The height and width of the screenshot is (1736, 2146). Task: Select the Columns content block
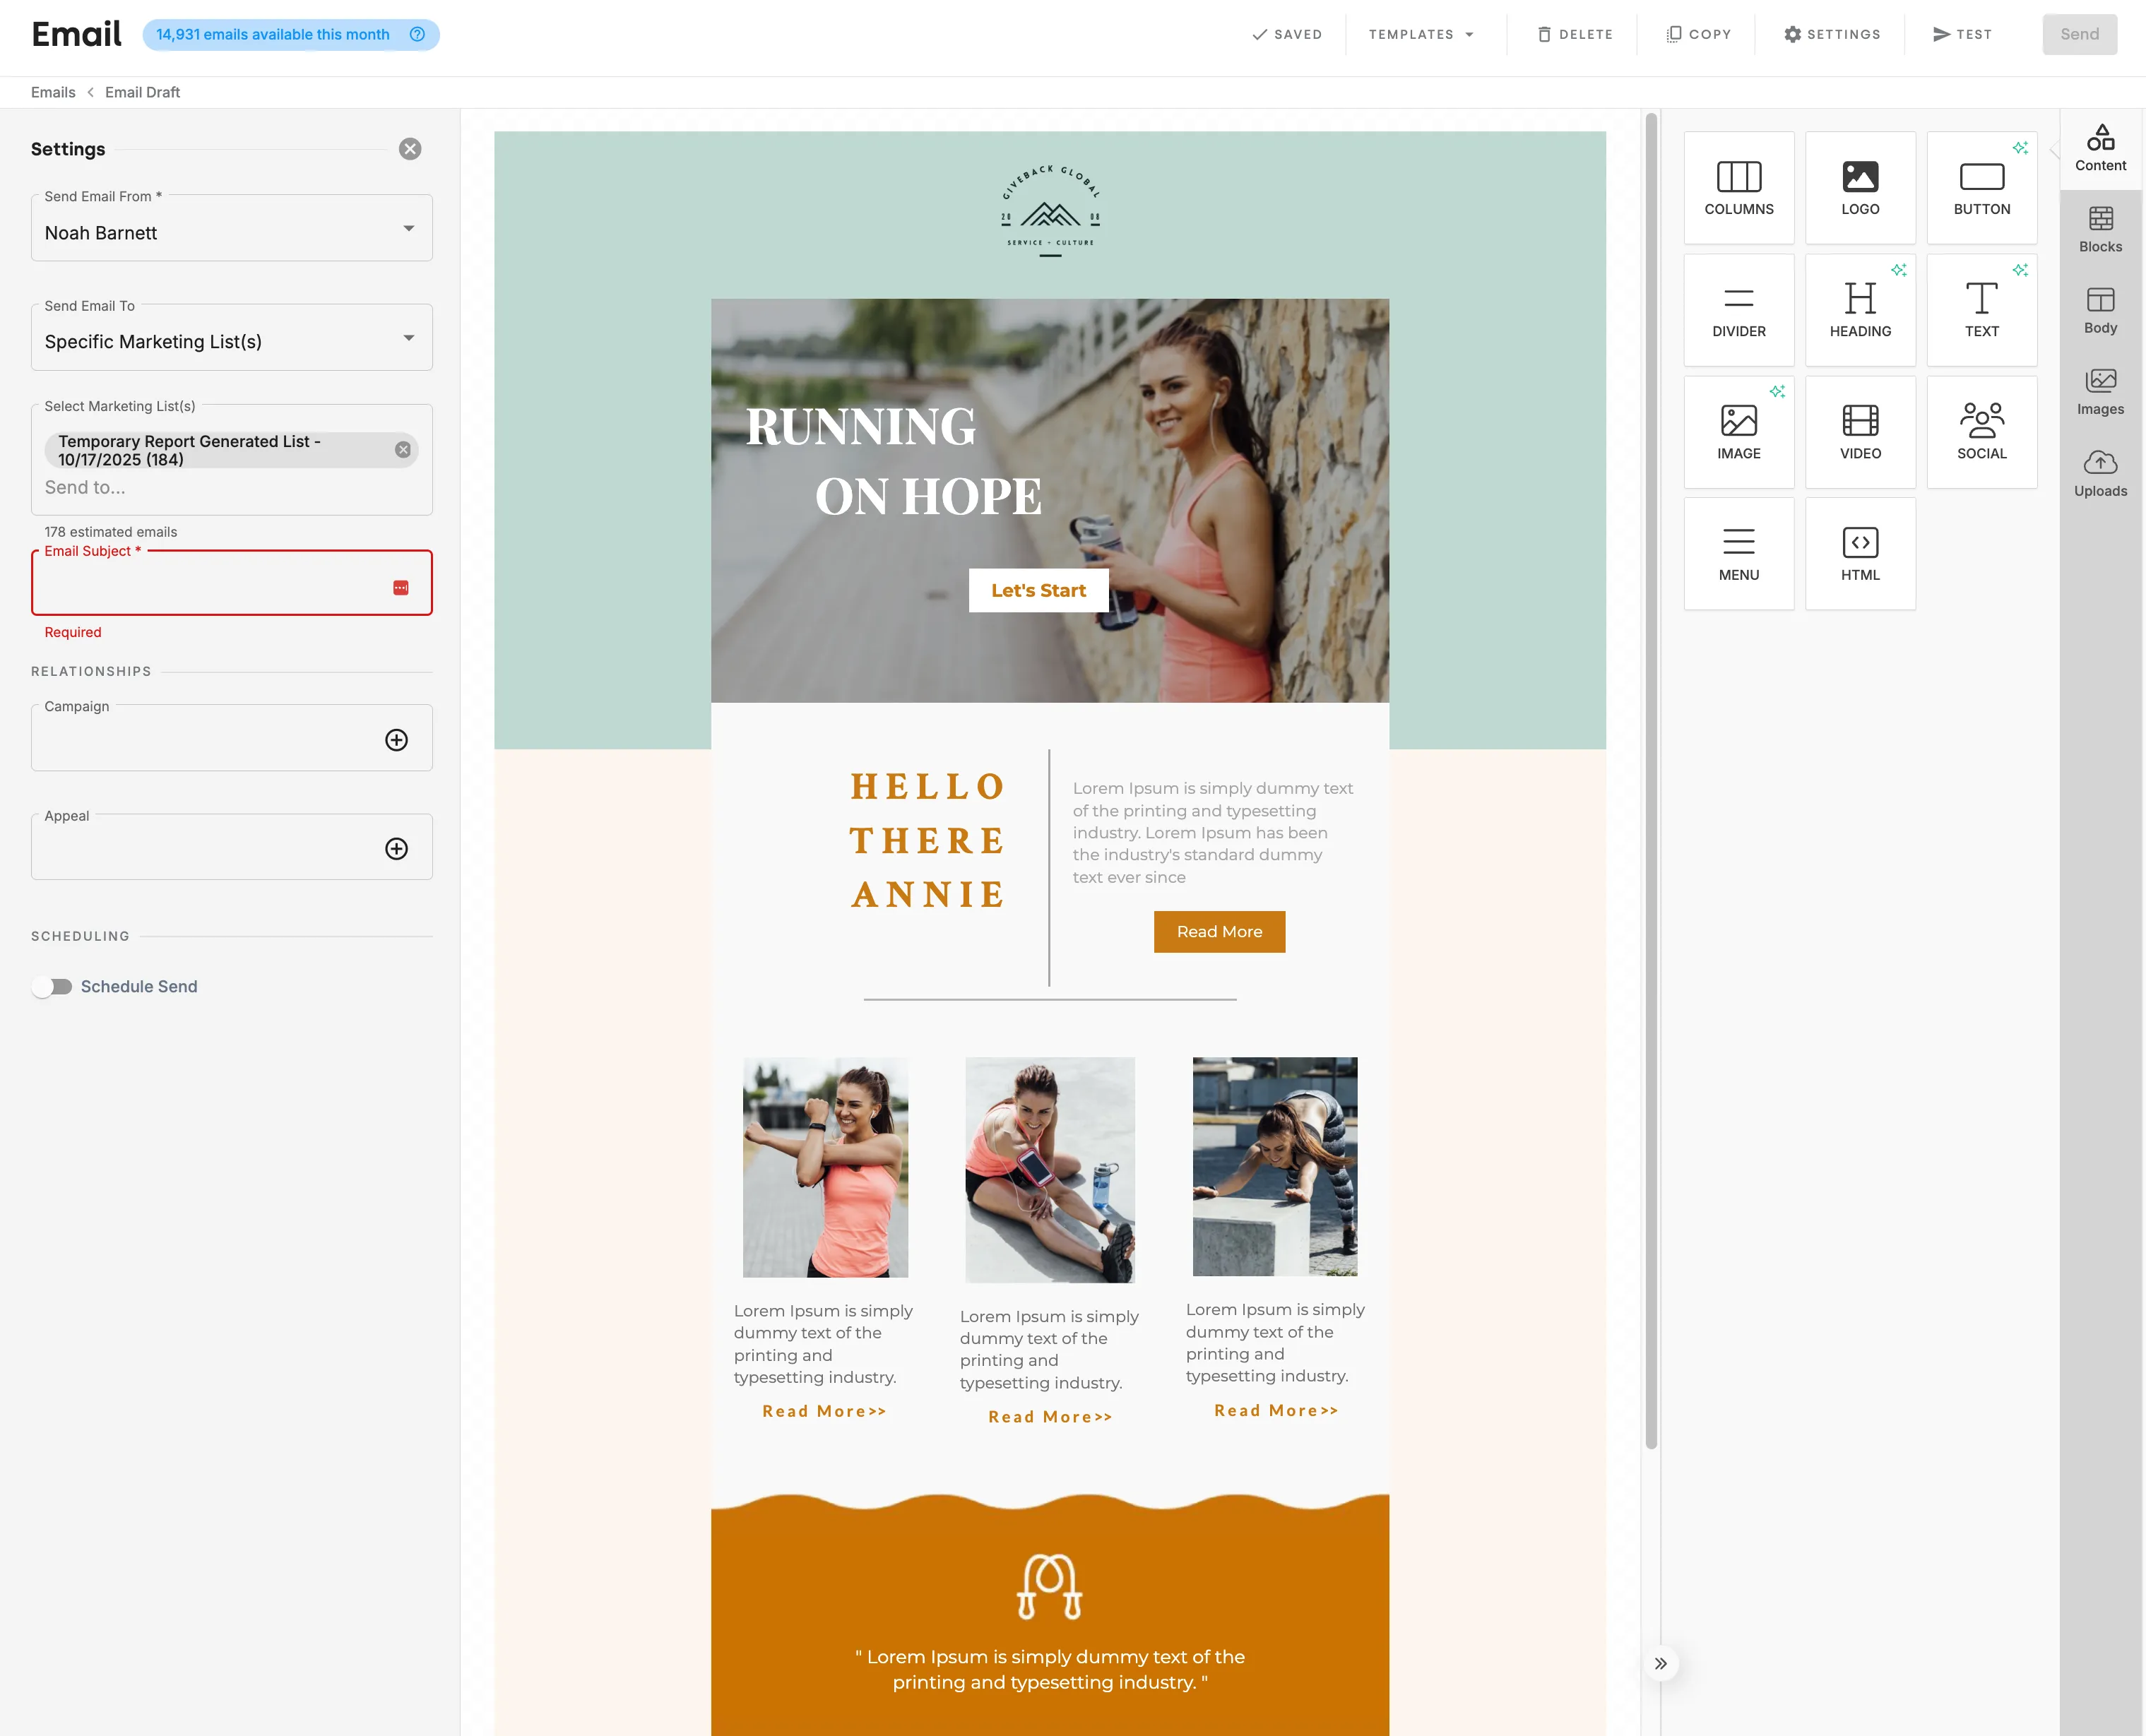[x=1738, y=188]
